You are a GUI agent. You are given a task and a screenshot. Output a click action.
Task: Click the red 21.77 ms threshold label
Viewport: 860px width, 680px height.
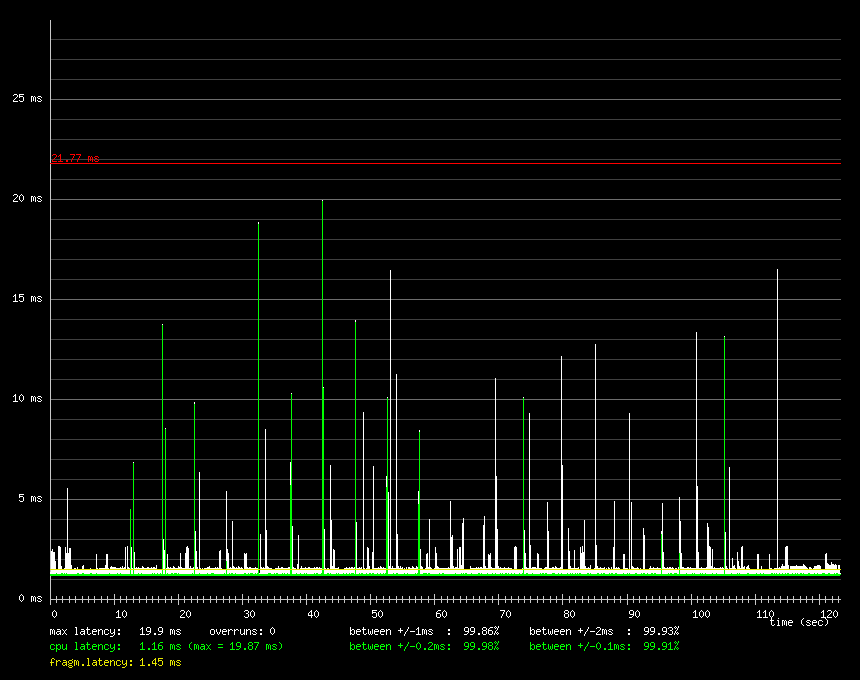75,158
